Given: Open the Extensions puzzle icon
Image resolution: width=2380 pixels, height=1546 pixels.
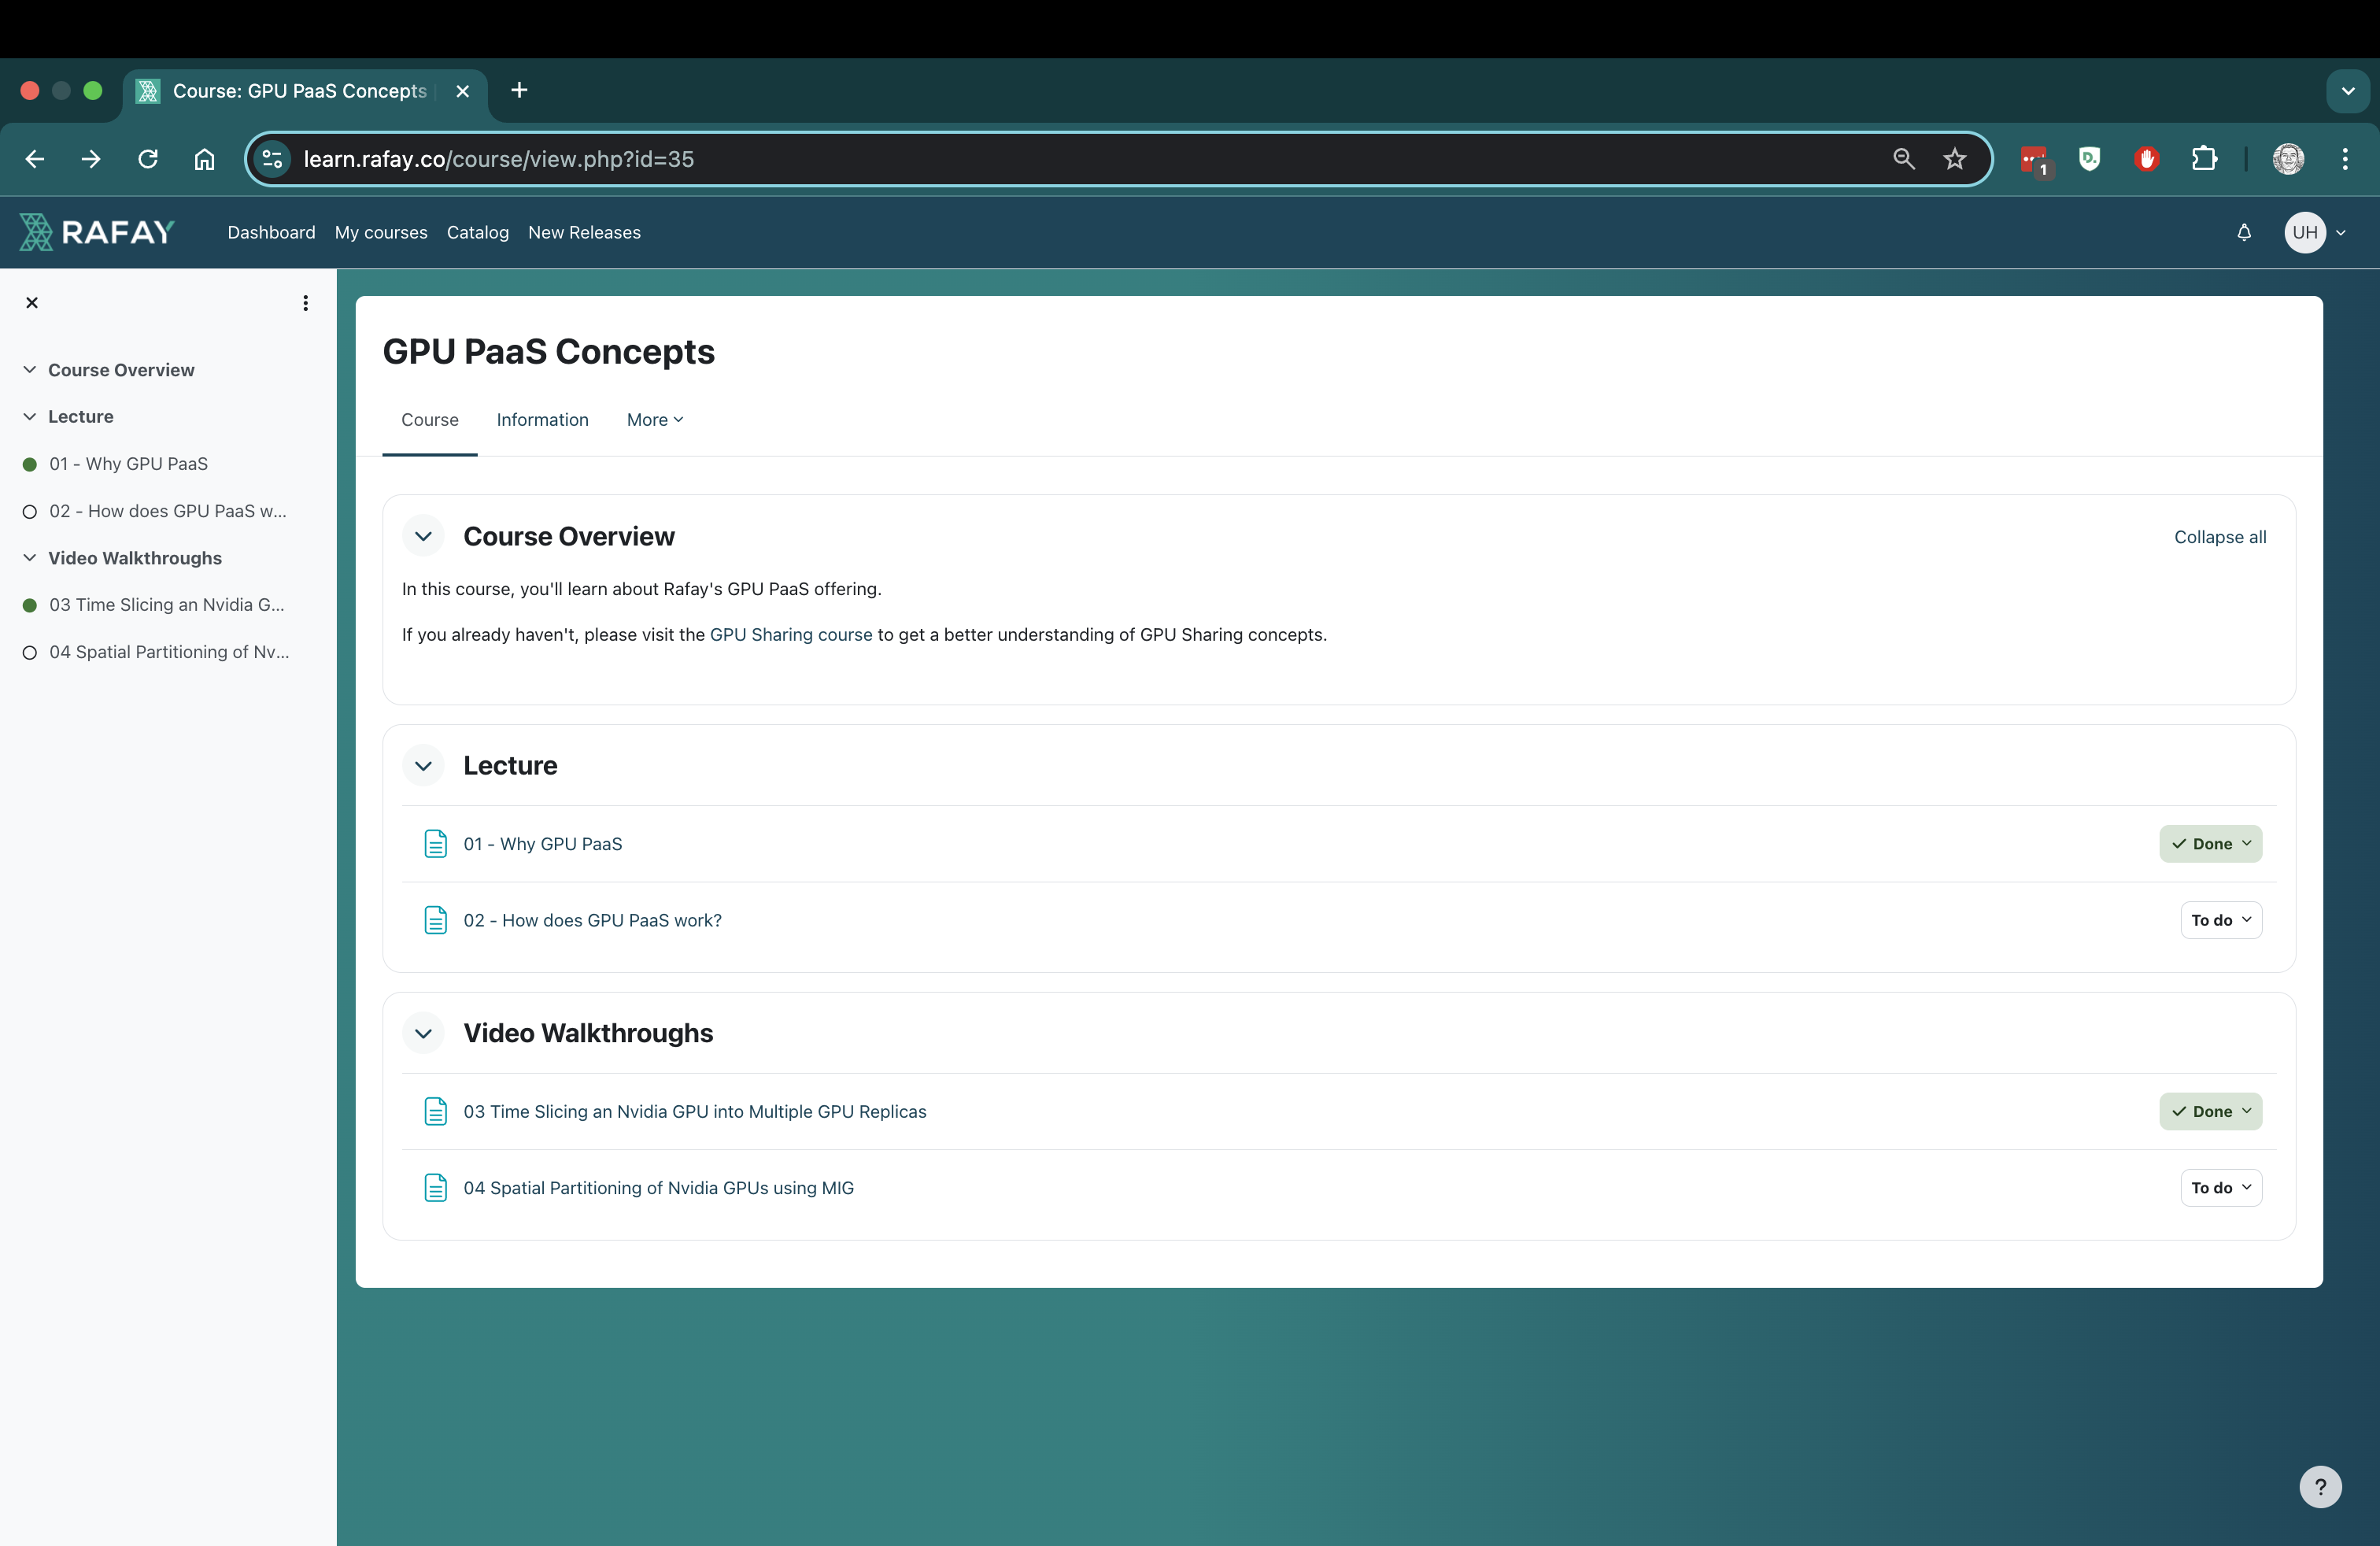Looking at the screenshot, I should click(2204, 159).
